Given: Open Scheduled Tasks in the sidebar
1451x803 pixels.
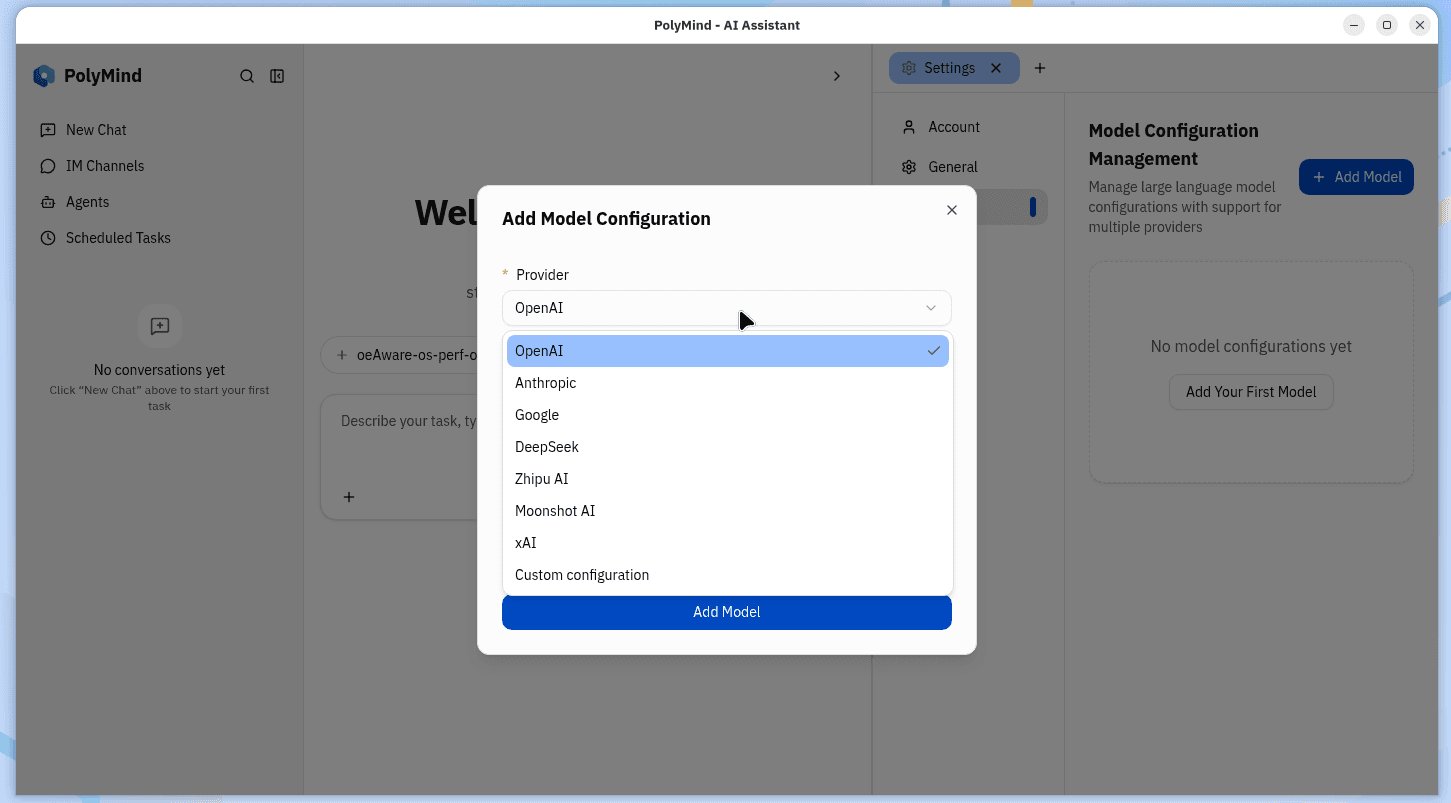Looking at the screenshot, I should point(160,238).
